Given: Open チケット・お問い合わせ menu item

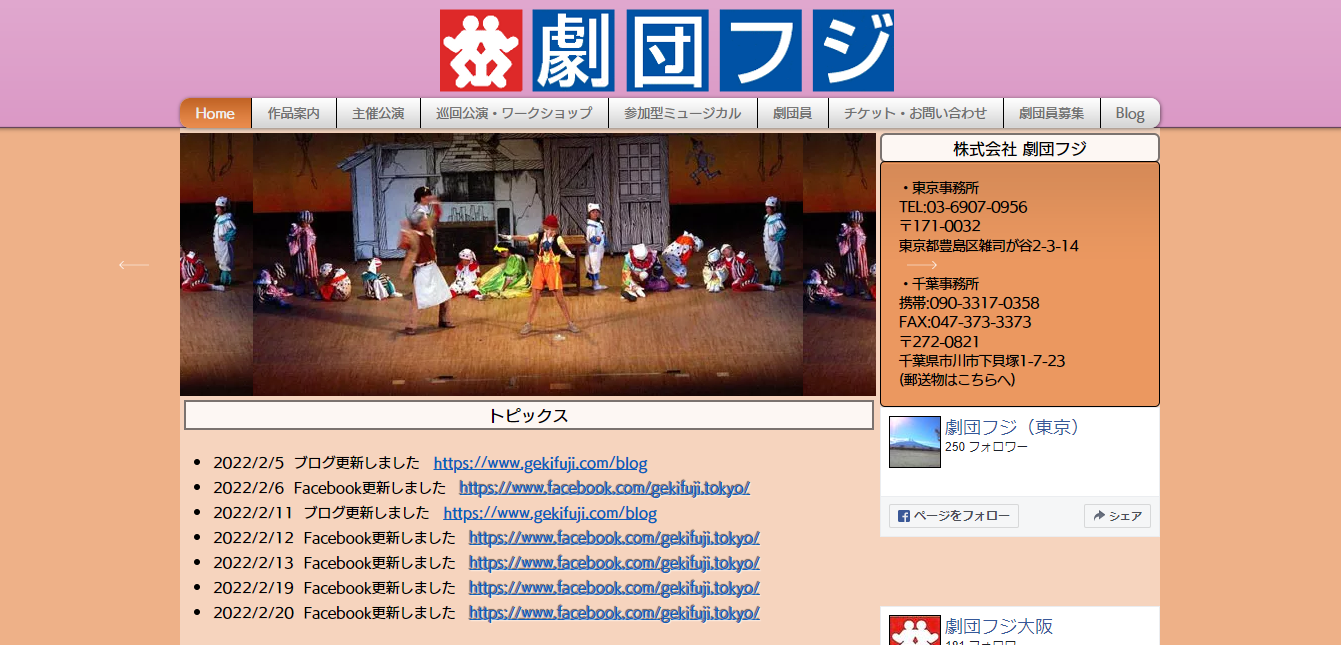Looking at the screenshot, I should [915, 113].
